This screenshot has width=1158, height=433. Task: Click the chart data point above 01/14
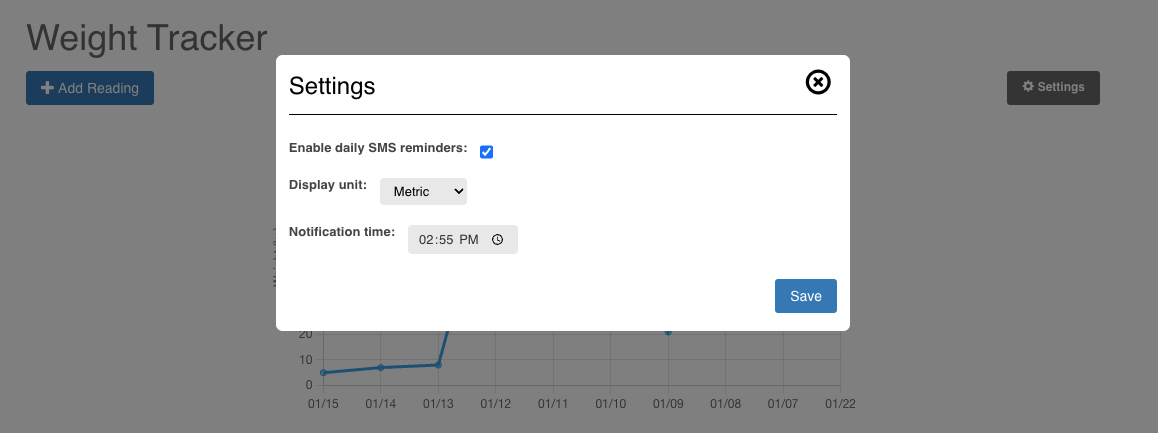coord(381,367)
